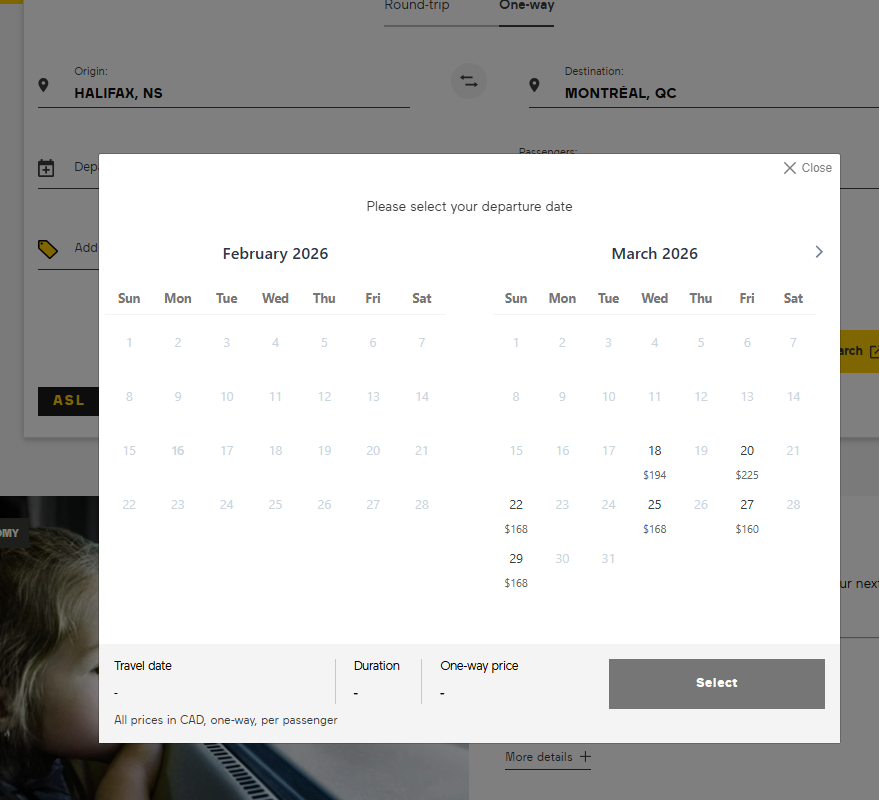The width and height of the screenshot is (879, 800).
Task: Advance calendar to April using the right chevron
Action: tap(818, 251)
